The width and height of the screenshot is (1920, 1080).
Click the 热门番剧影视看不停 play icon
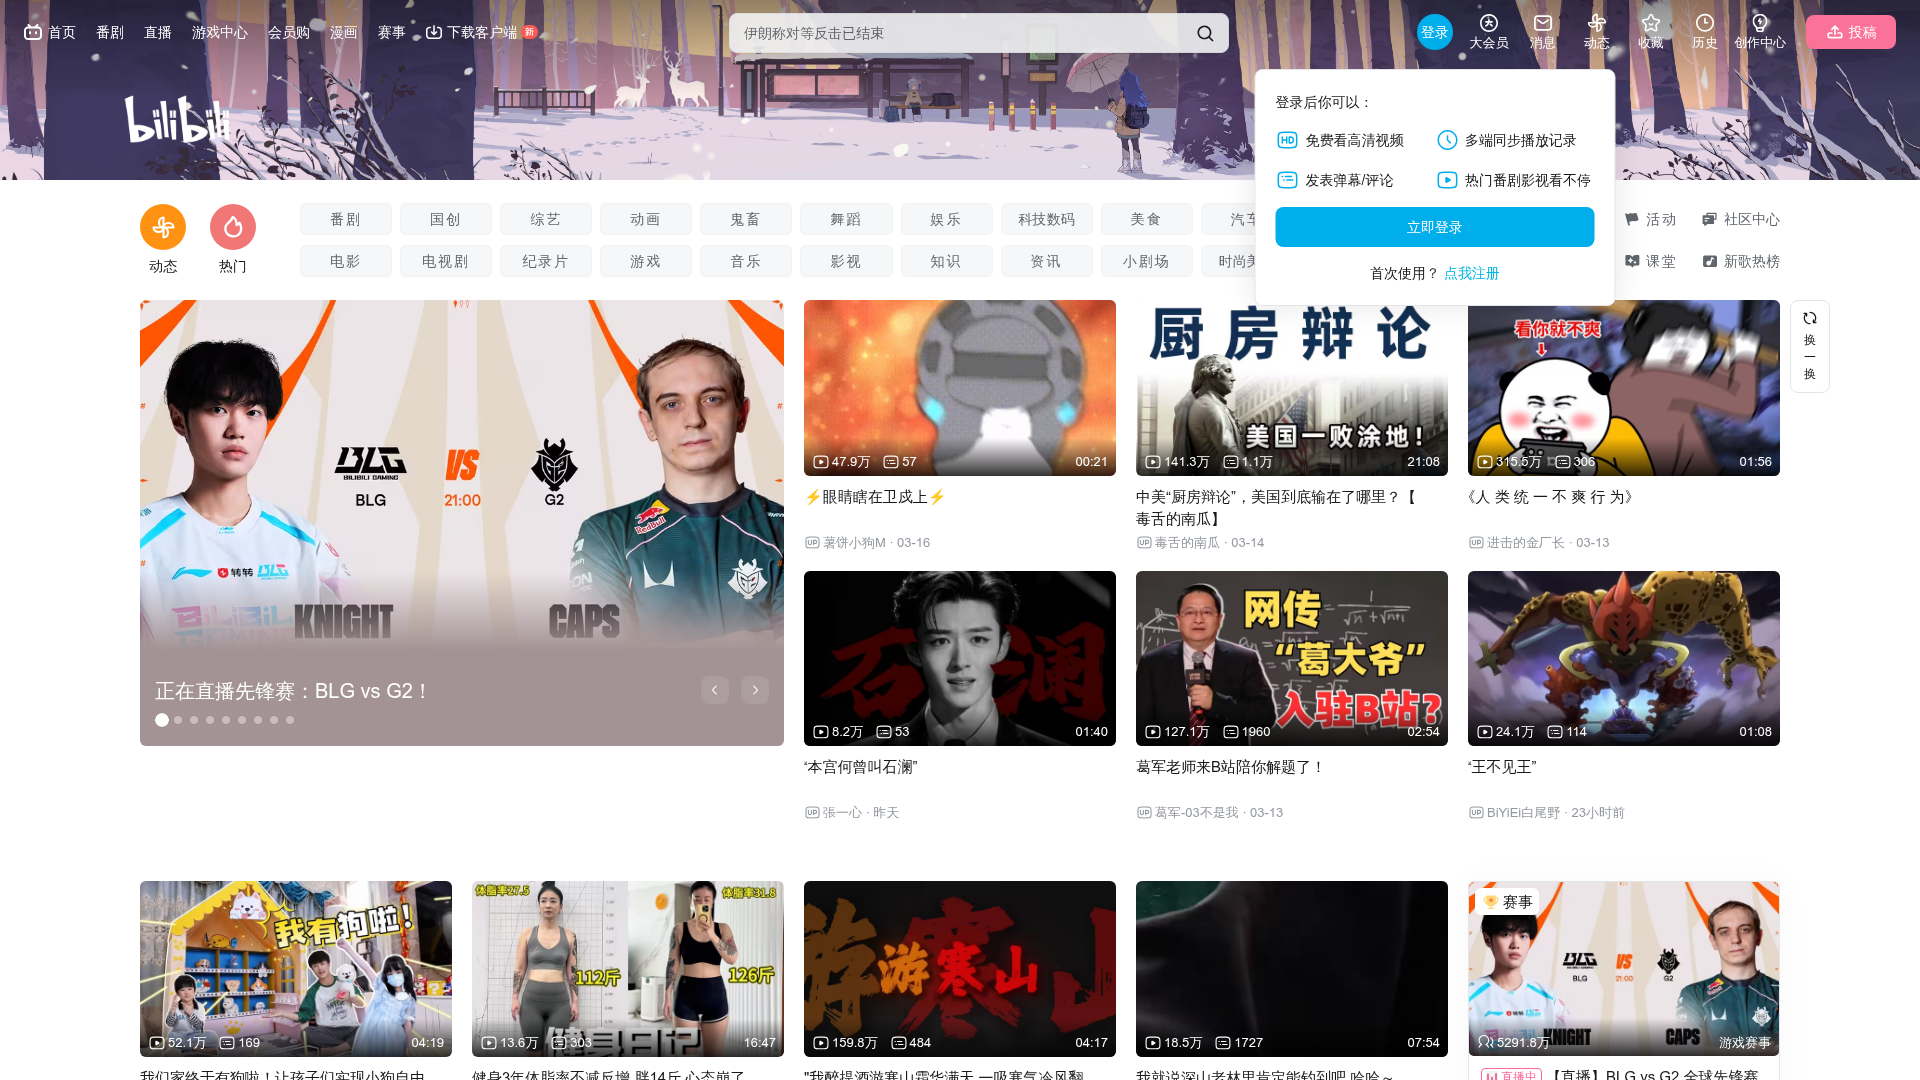click(1447, 180)
